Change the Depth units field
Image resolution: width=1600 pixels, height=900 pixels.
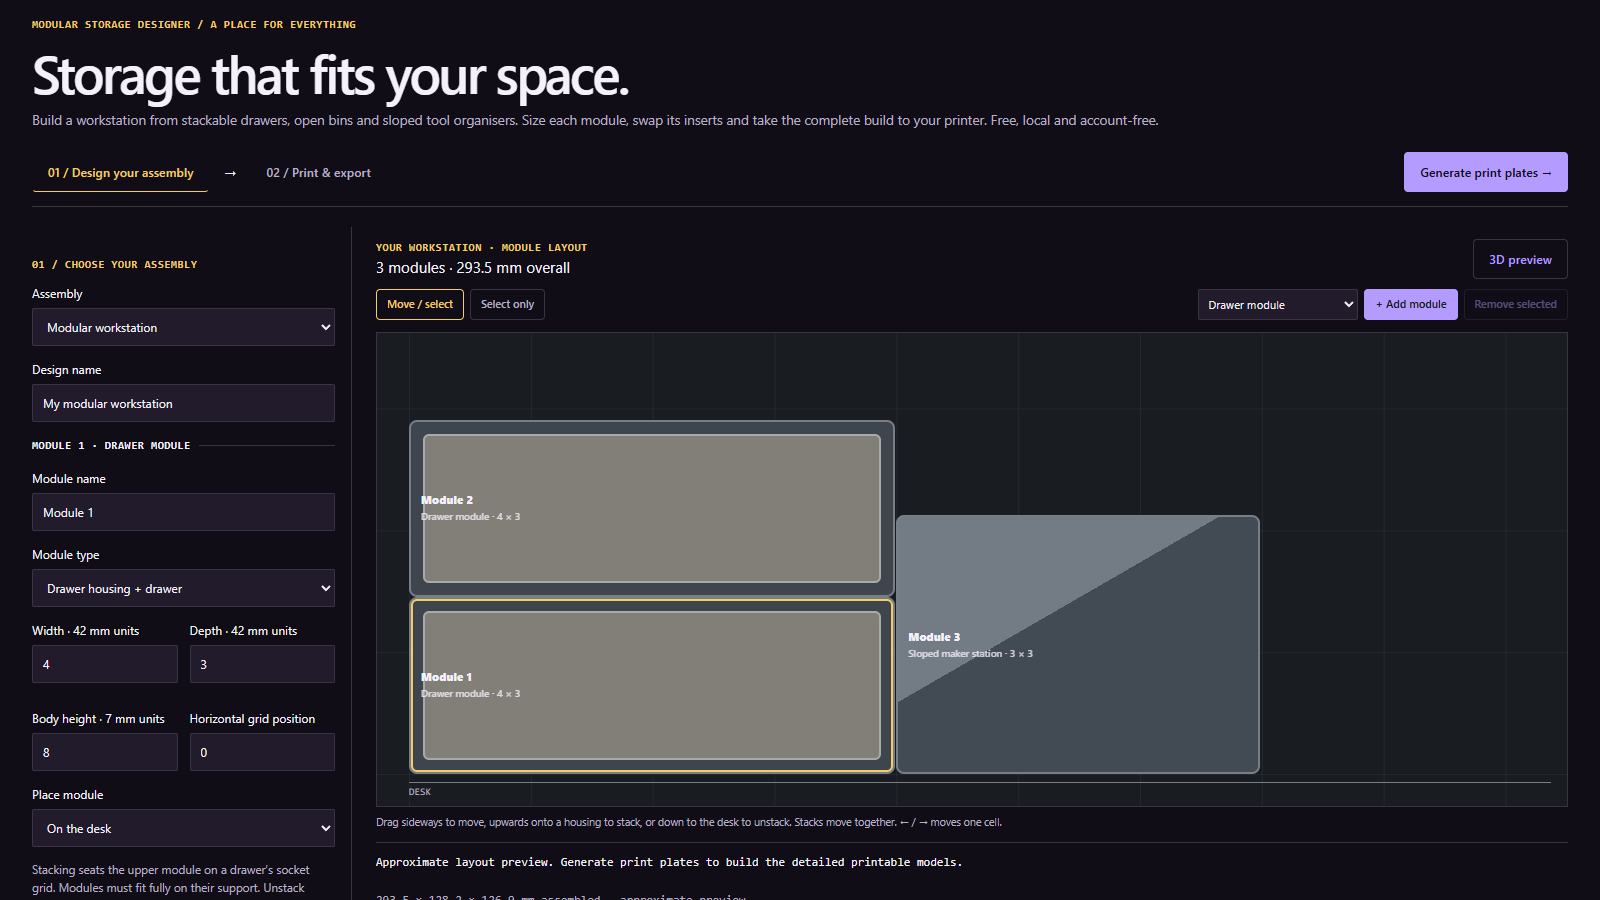[262, 664]
